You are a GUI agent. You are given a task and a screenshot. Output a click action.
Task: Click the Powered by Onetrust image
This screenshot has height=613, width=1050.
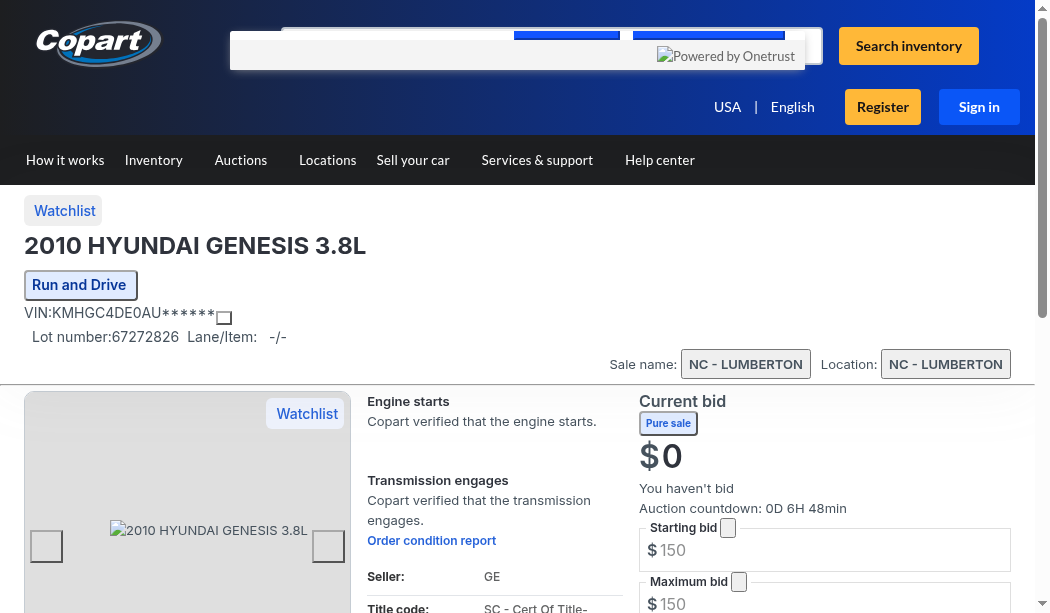coord(726,56)
